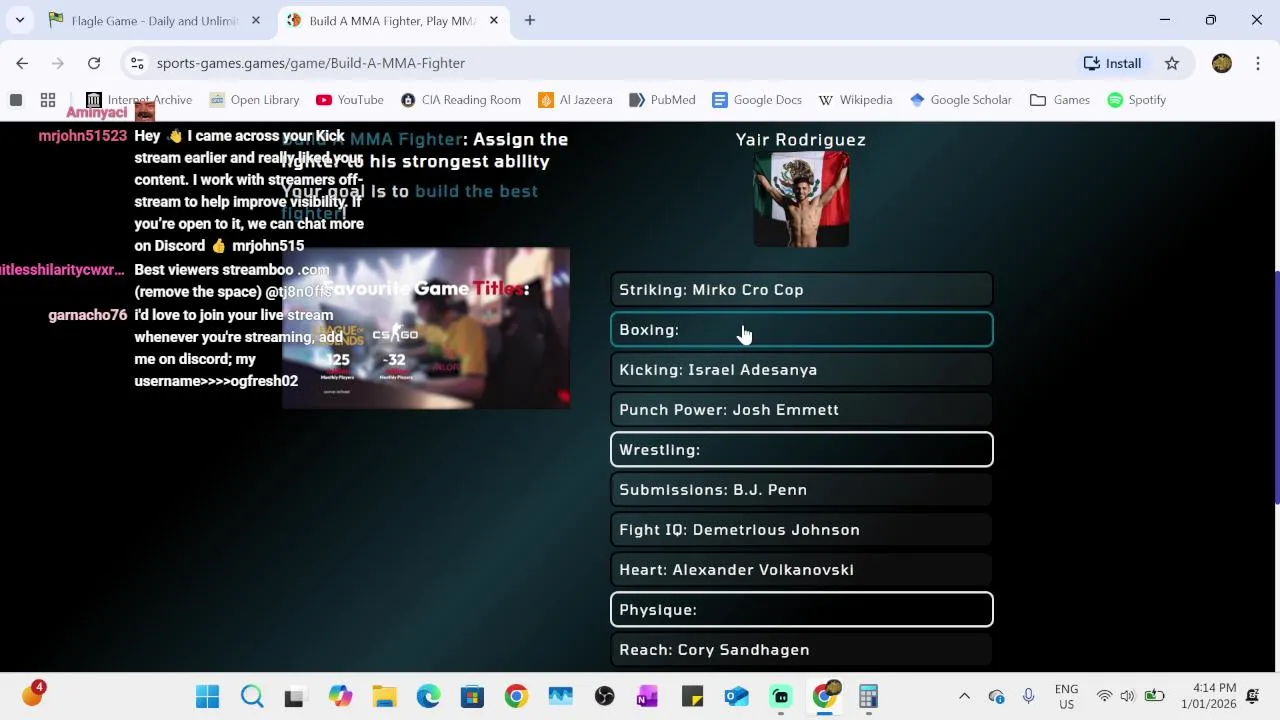
Task: Show hidden system tray icons
Action: [964, 697]
